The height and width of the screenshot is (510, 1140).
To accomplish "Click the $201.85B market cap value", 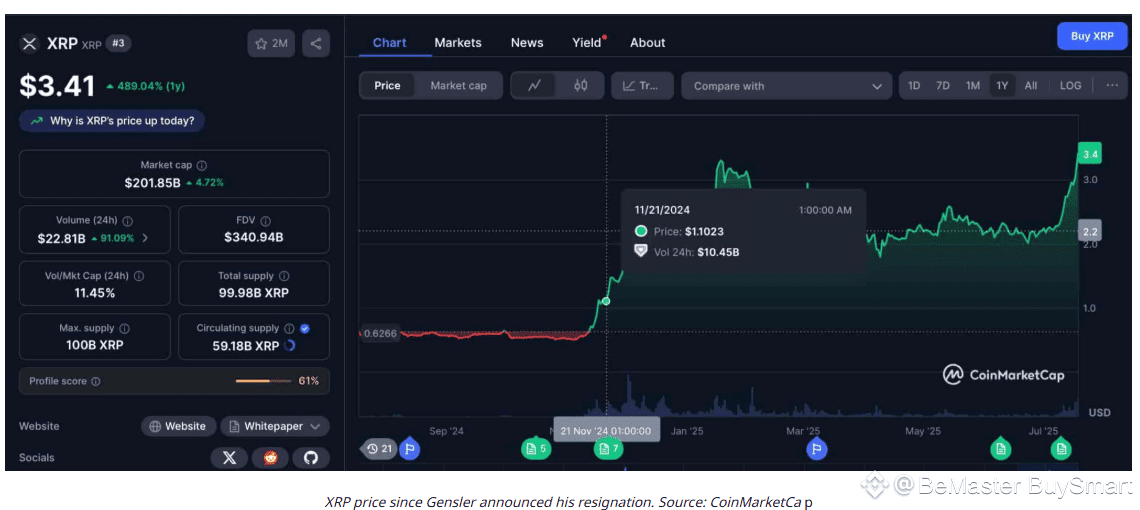I will point(152,183).
